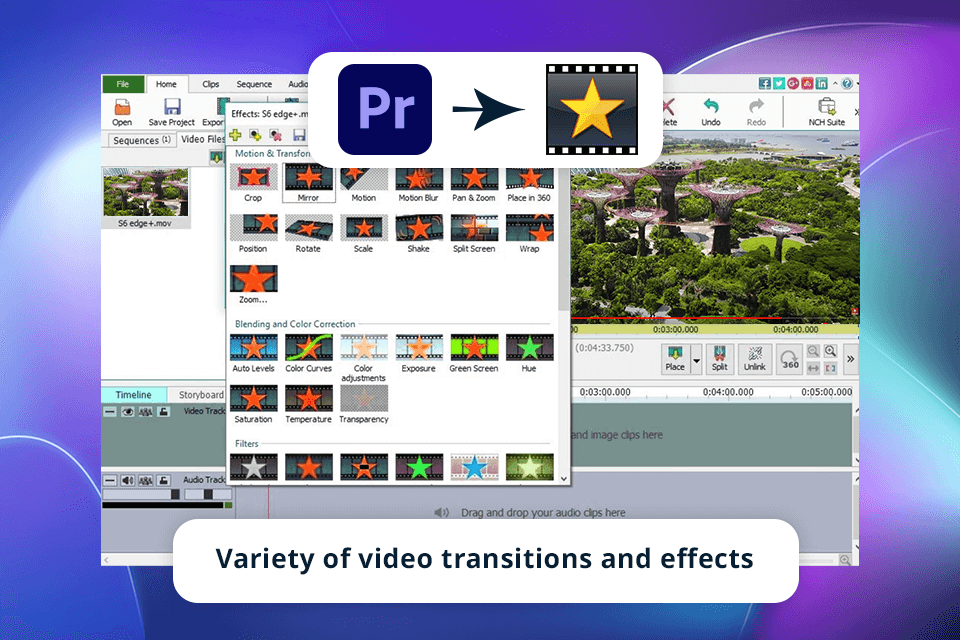Click the Unlink button
Viewport: 960px width, 640px height.
(x=755, y=360)
